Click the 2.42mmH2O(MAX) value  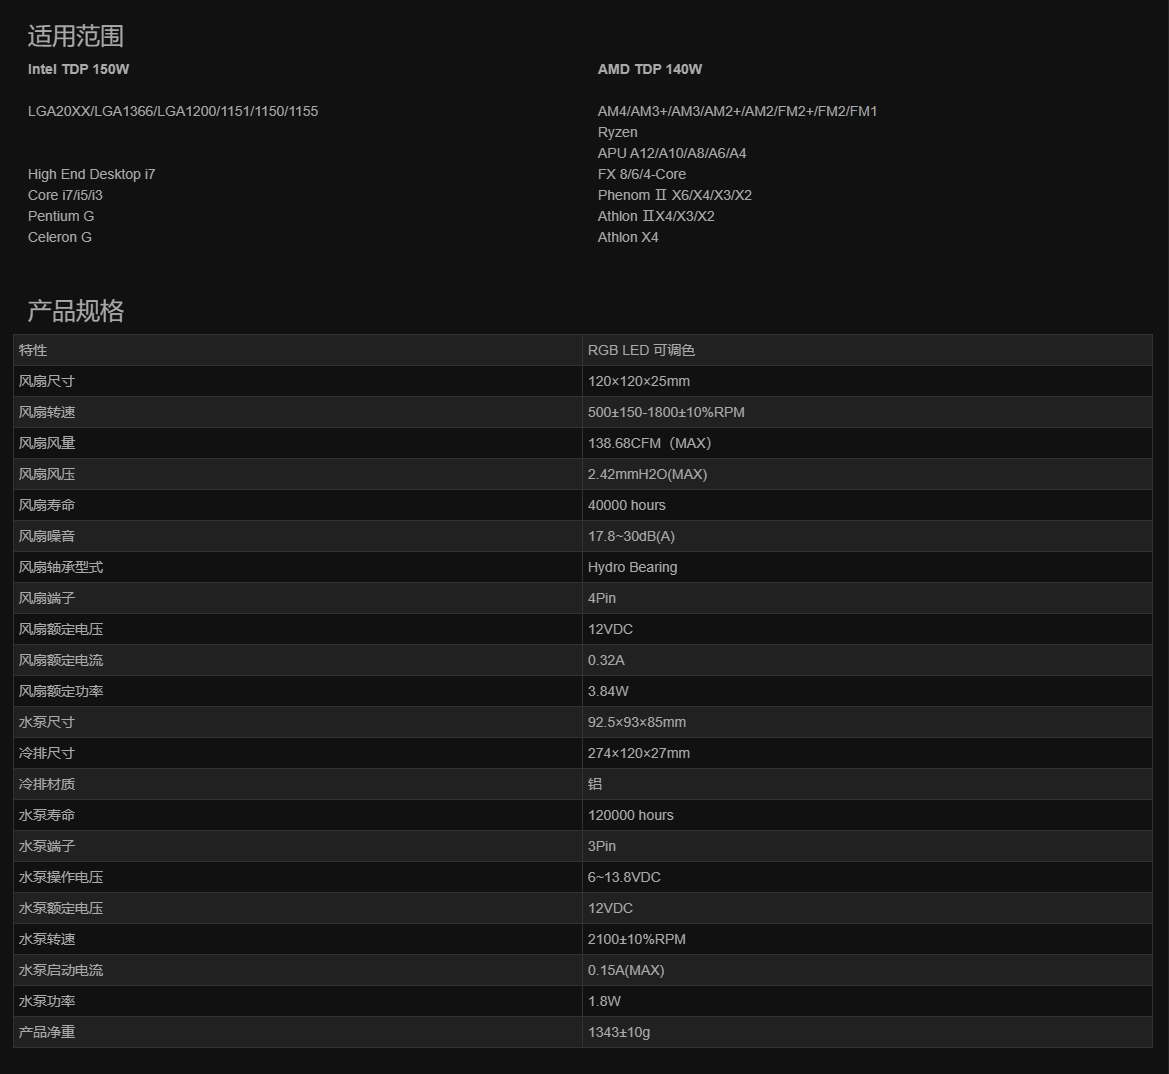click(647, 474)
